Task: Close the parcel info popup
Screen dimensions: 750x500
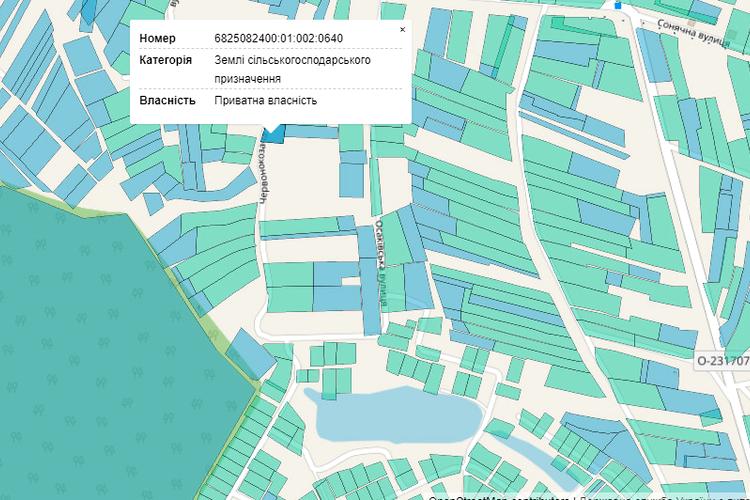Action: coord(402,30)
